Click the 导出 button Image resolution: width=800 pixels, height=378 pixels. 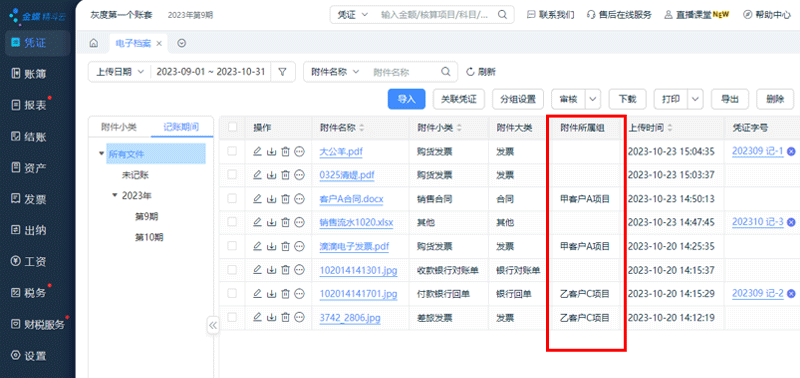point(730,99)
